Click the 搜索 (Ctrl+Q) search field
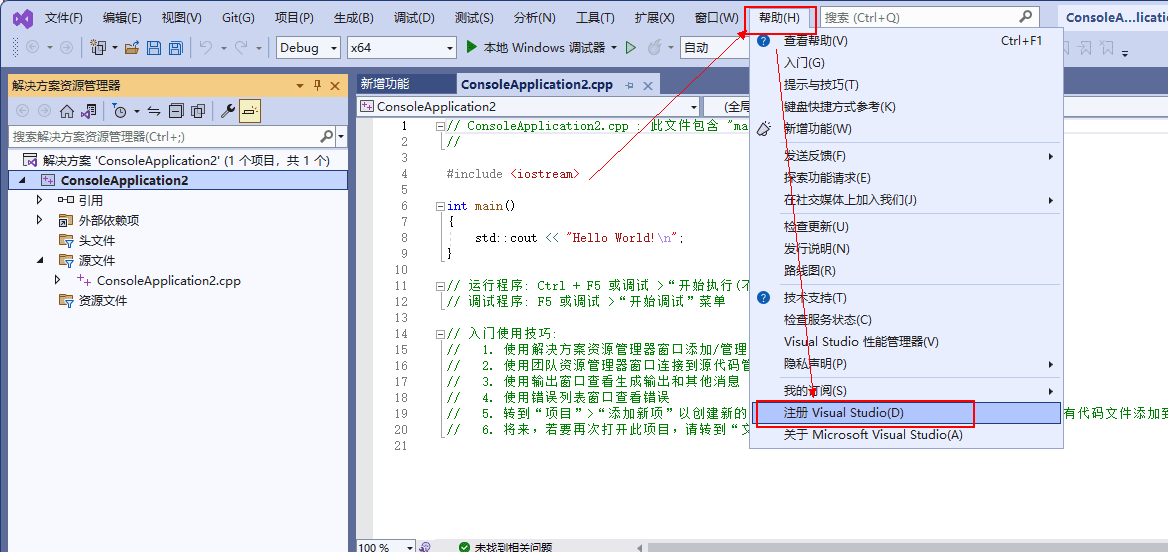Viewport: 1168px width, 552px height. (930, 16)
